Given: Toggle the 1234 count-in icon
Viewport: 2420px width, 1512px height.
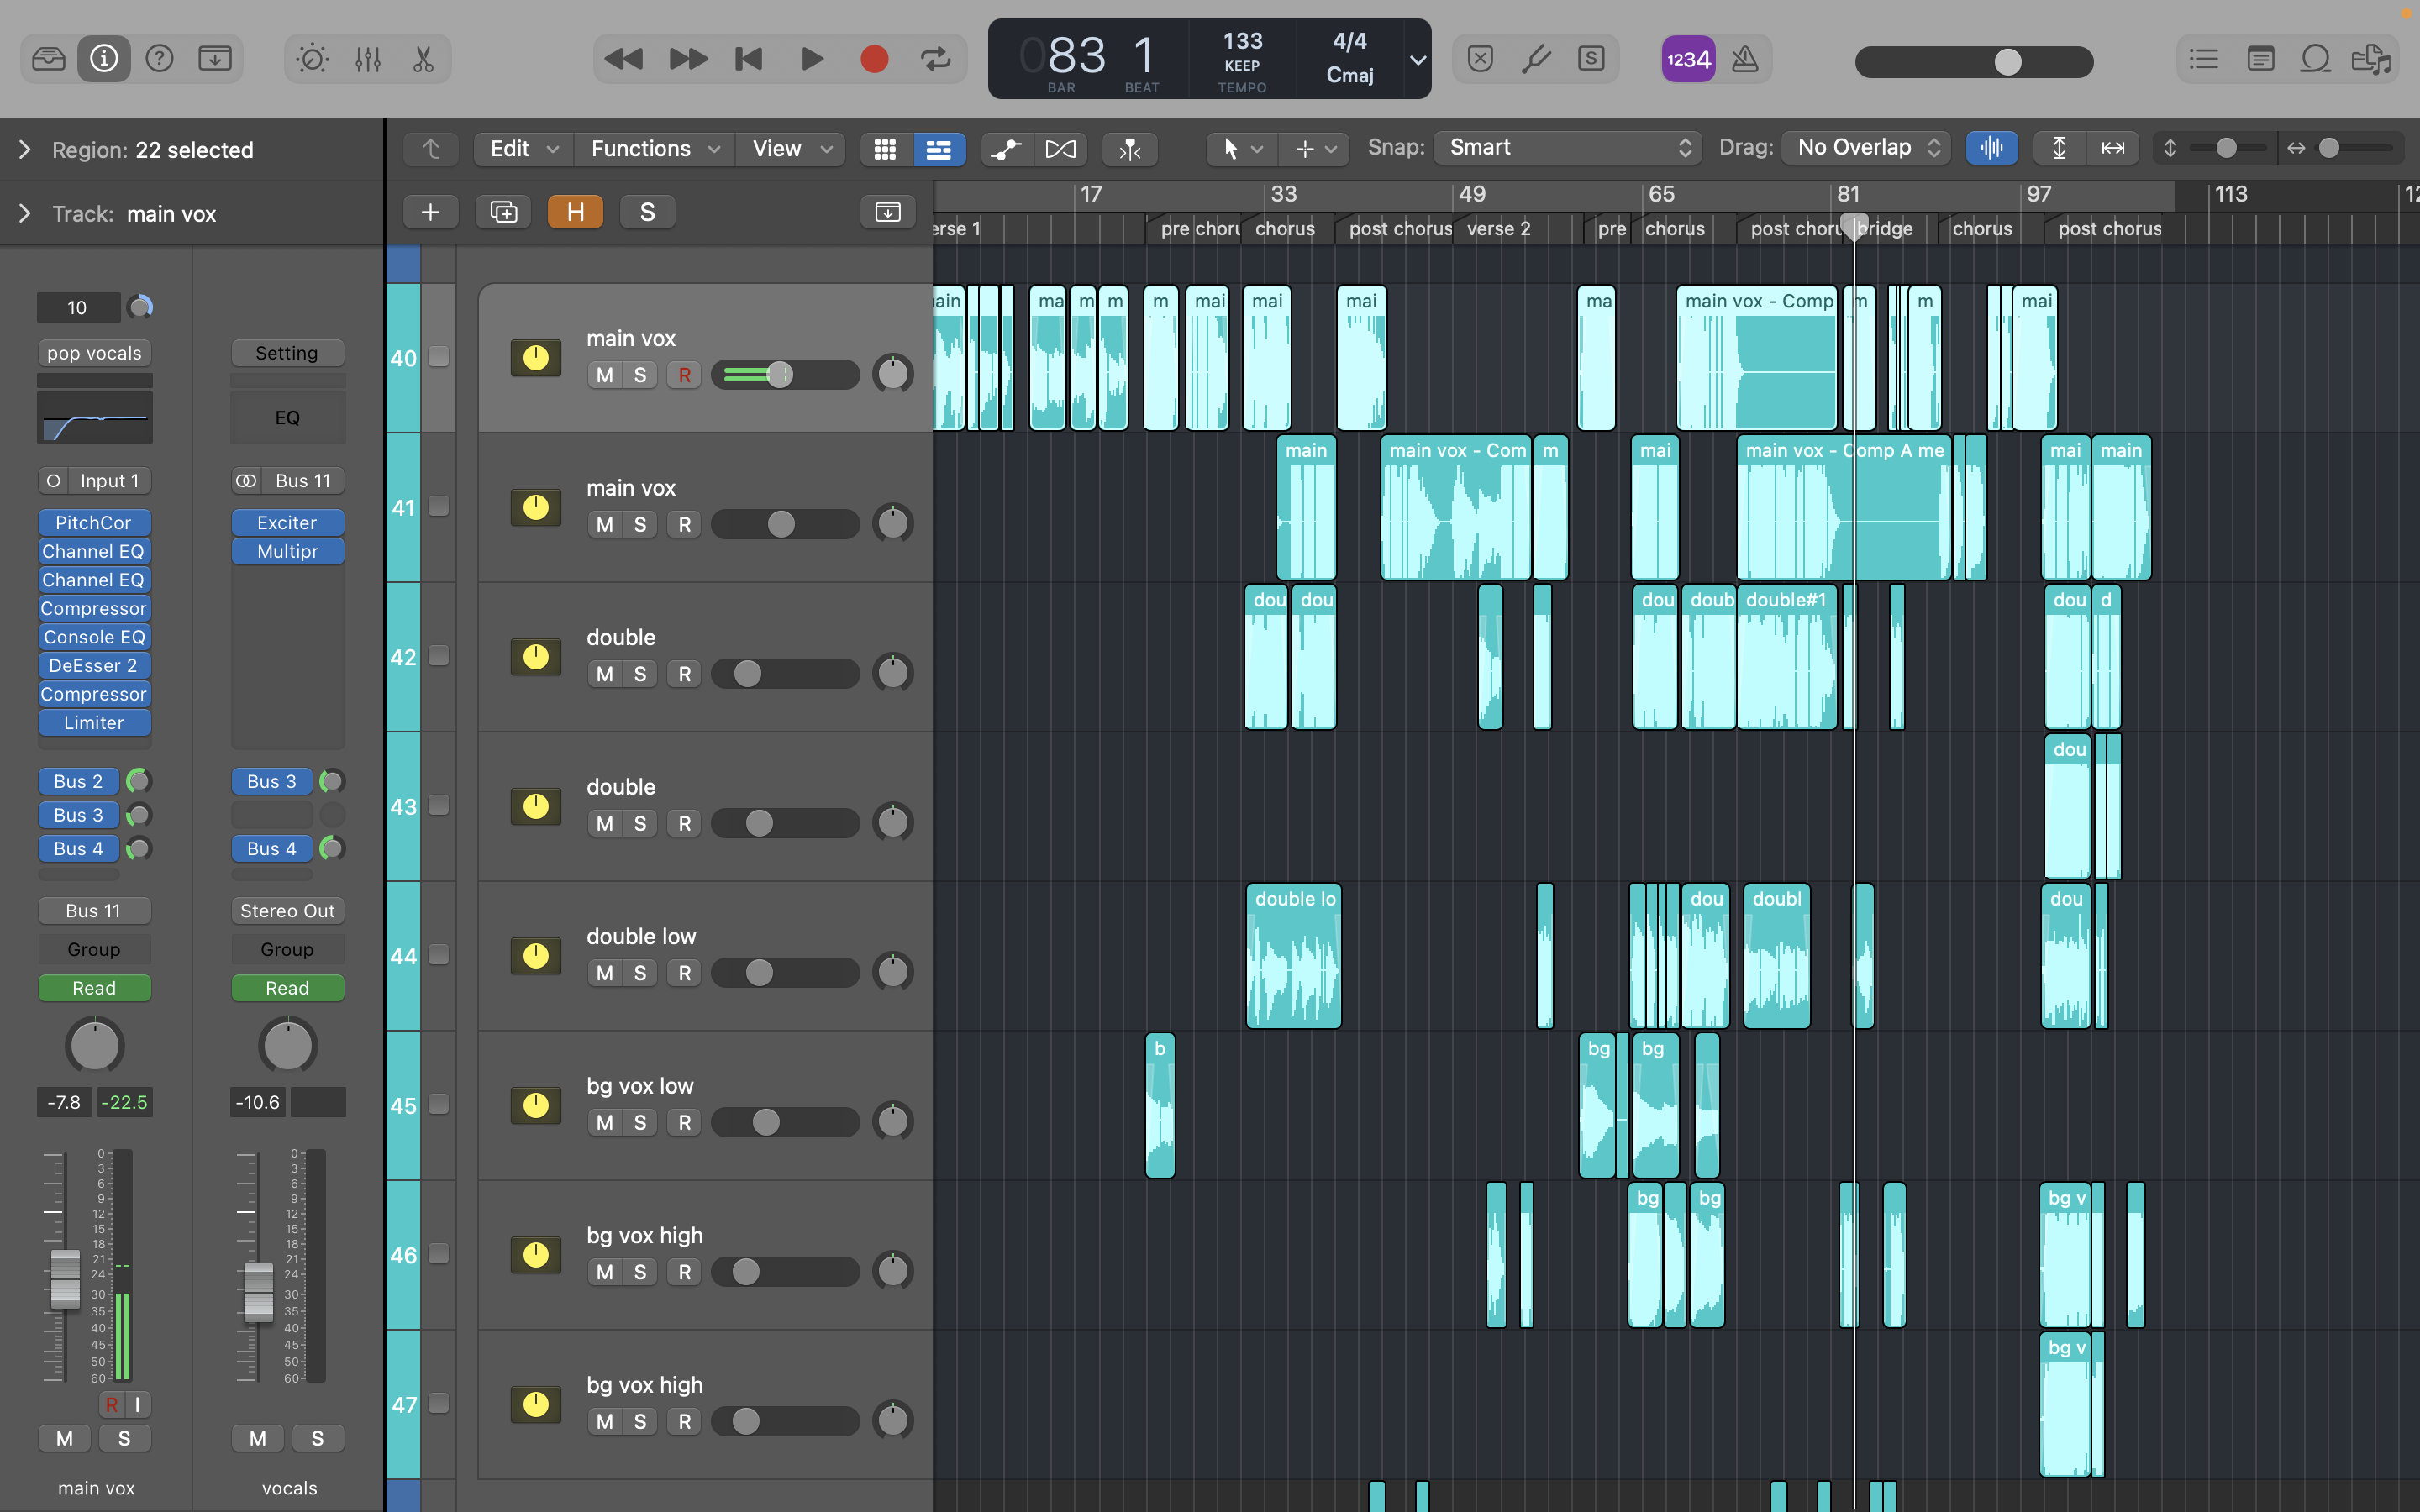Looking at the screenshot, I should 1688,59.
